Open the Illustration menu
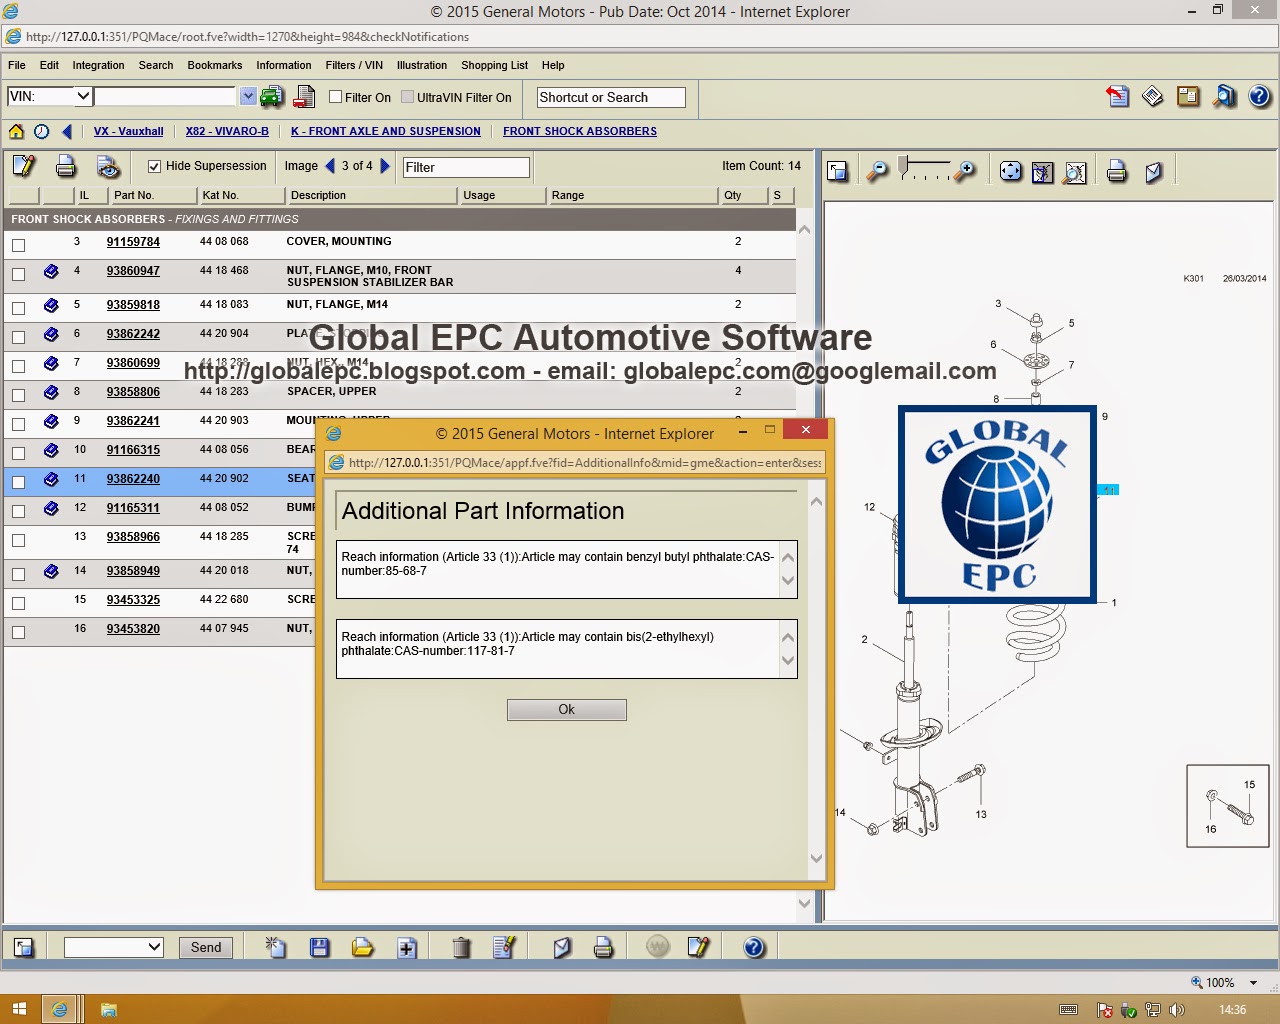The height and width of the screenshot is (1024, 1280). [422, 65]
